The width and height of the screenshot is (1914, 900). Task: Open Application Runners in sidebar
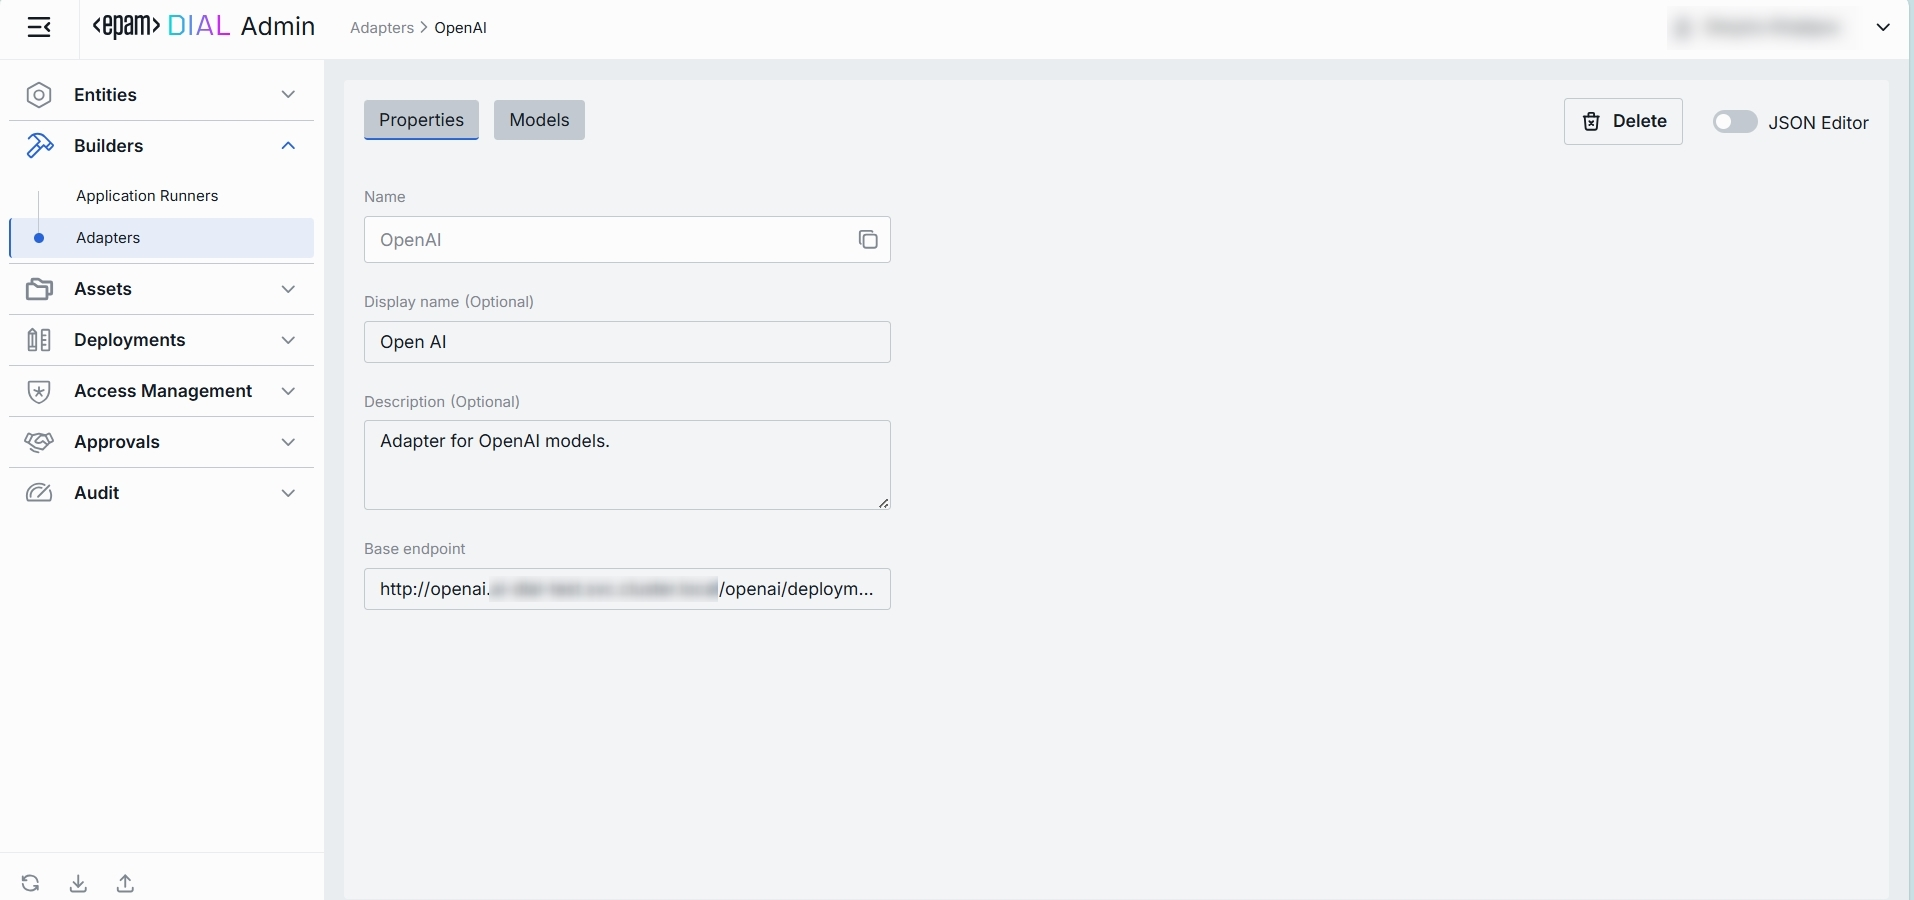(x=147, y=196)
